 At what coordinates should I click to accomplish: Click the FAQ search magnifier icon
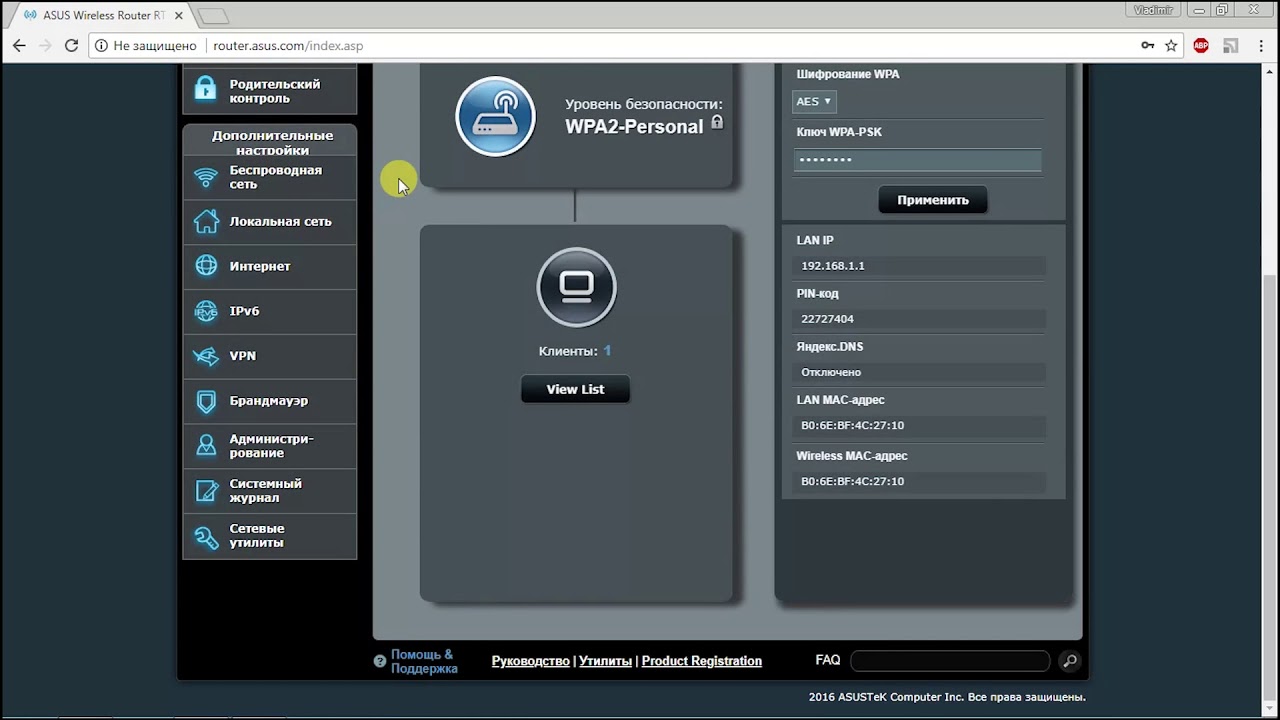[x=1069, y=661]
